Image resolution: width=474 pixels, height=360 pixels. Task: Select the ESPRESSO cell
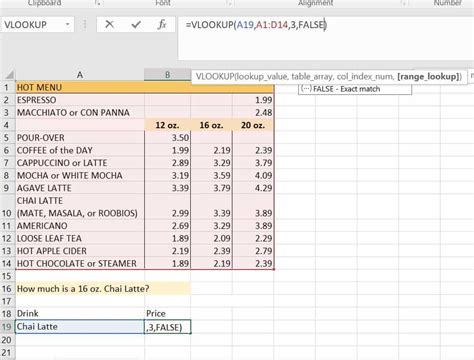pyautogui.click(x=80, y=100)
